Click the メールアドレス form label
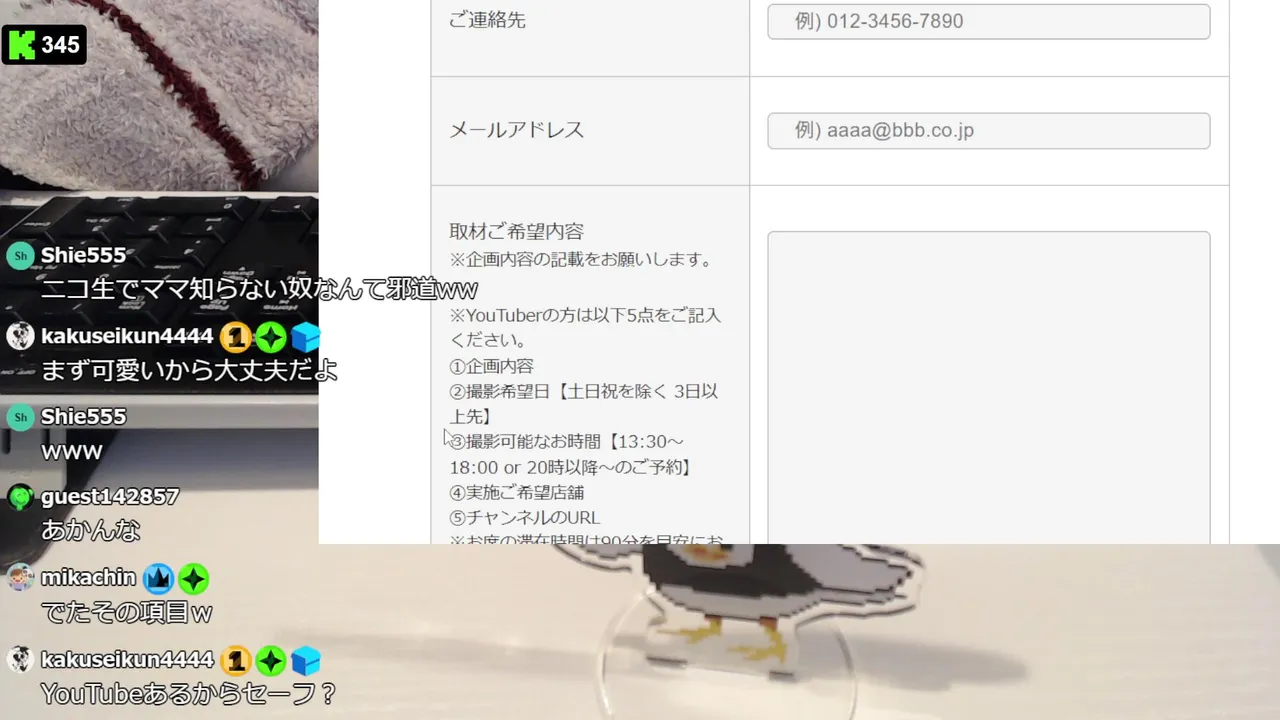Screen dimensions: 1280x720 [516, 130]
